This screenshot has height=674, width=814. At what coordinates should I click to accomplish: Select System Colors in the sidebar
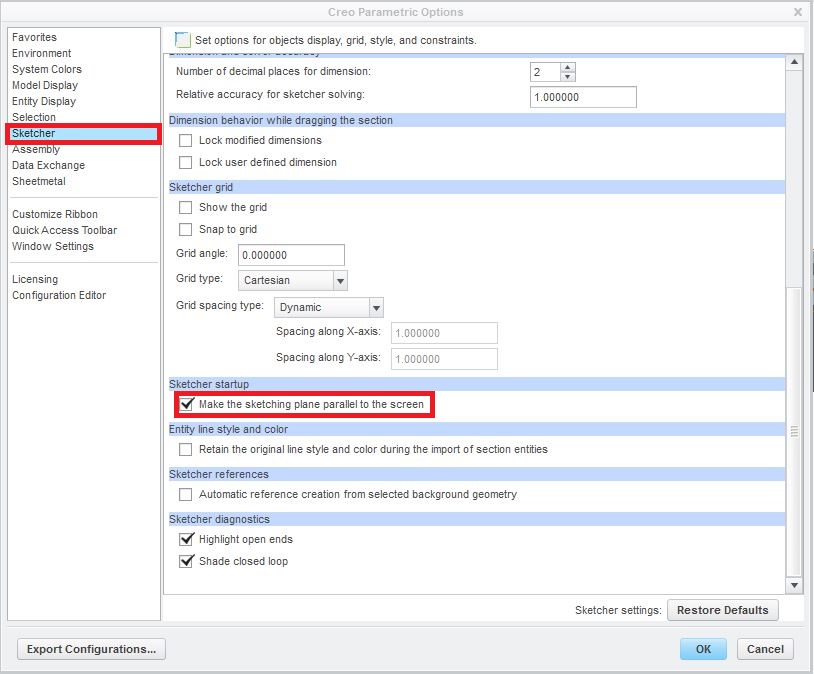point(47,69)
